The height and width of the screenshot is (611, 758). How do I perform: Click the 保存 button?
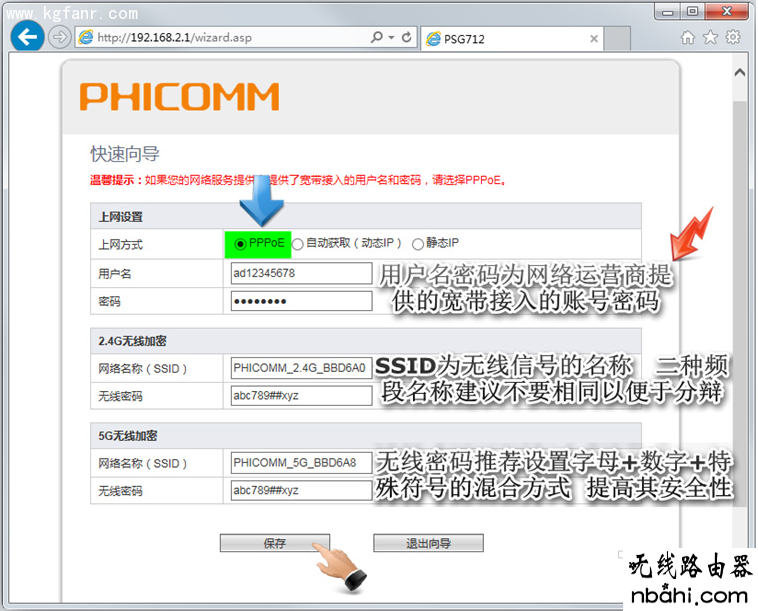275,543
